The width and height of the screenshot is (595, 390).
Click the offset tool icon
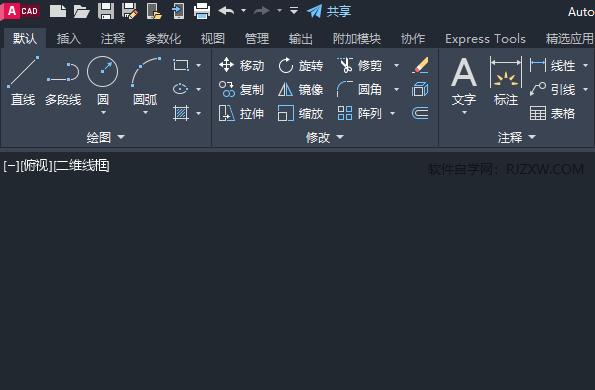[420, 113]
